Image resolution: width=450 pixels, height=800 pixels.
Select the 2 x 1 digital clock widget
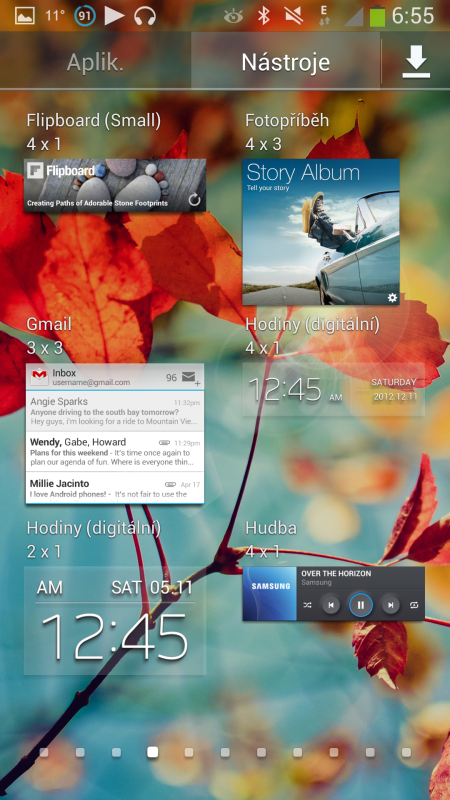115,620
